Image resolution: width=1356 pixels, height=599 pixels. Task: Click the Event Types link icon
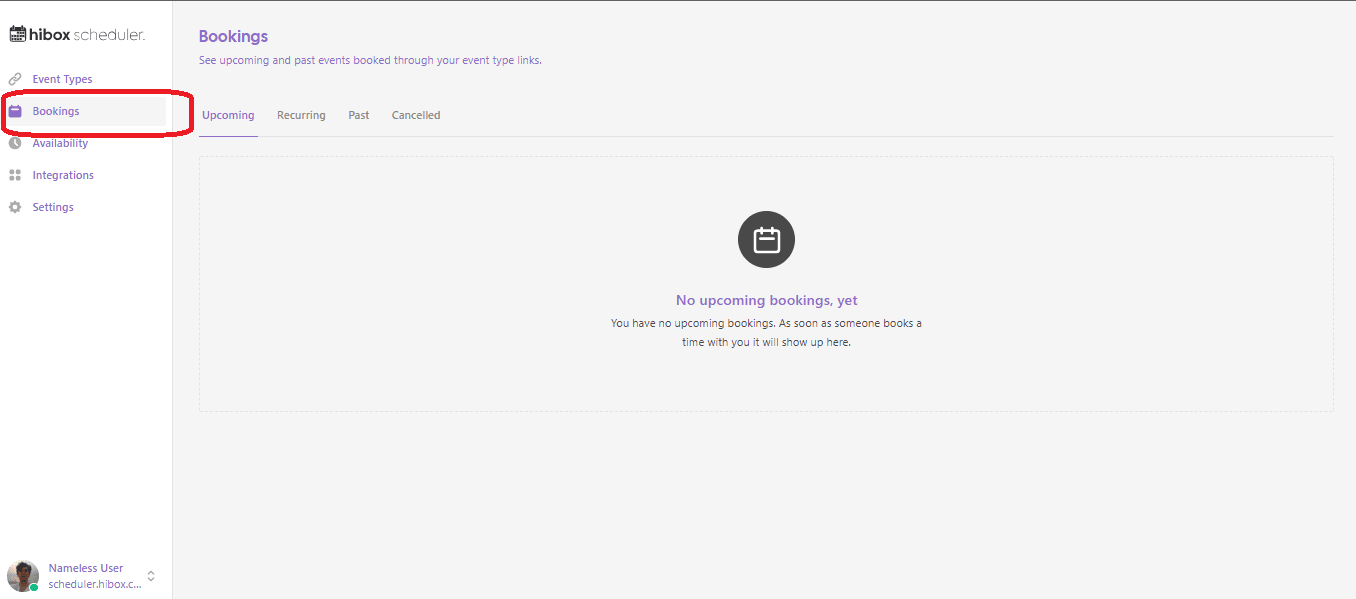coord(15,79)
